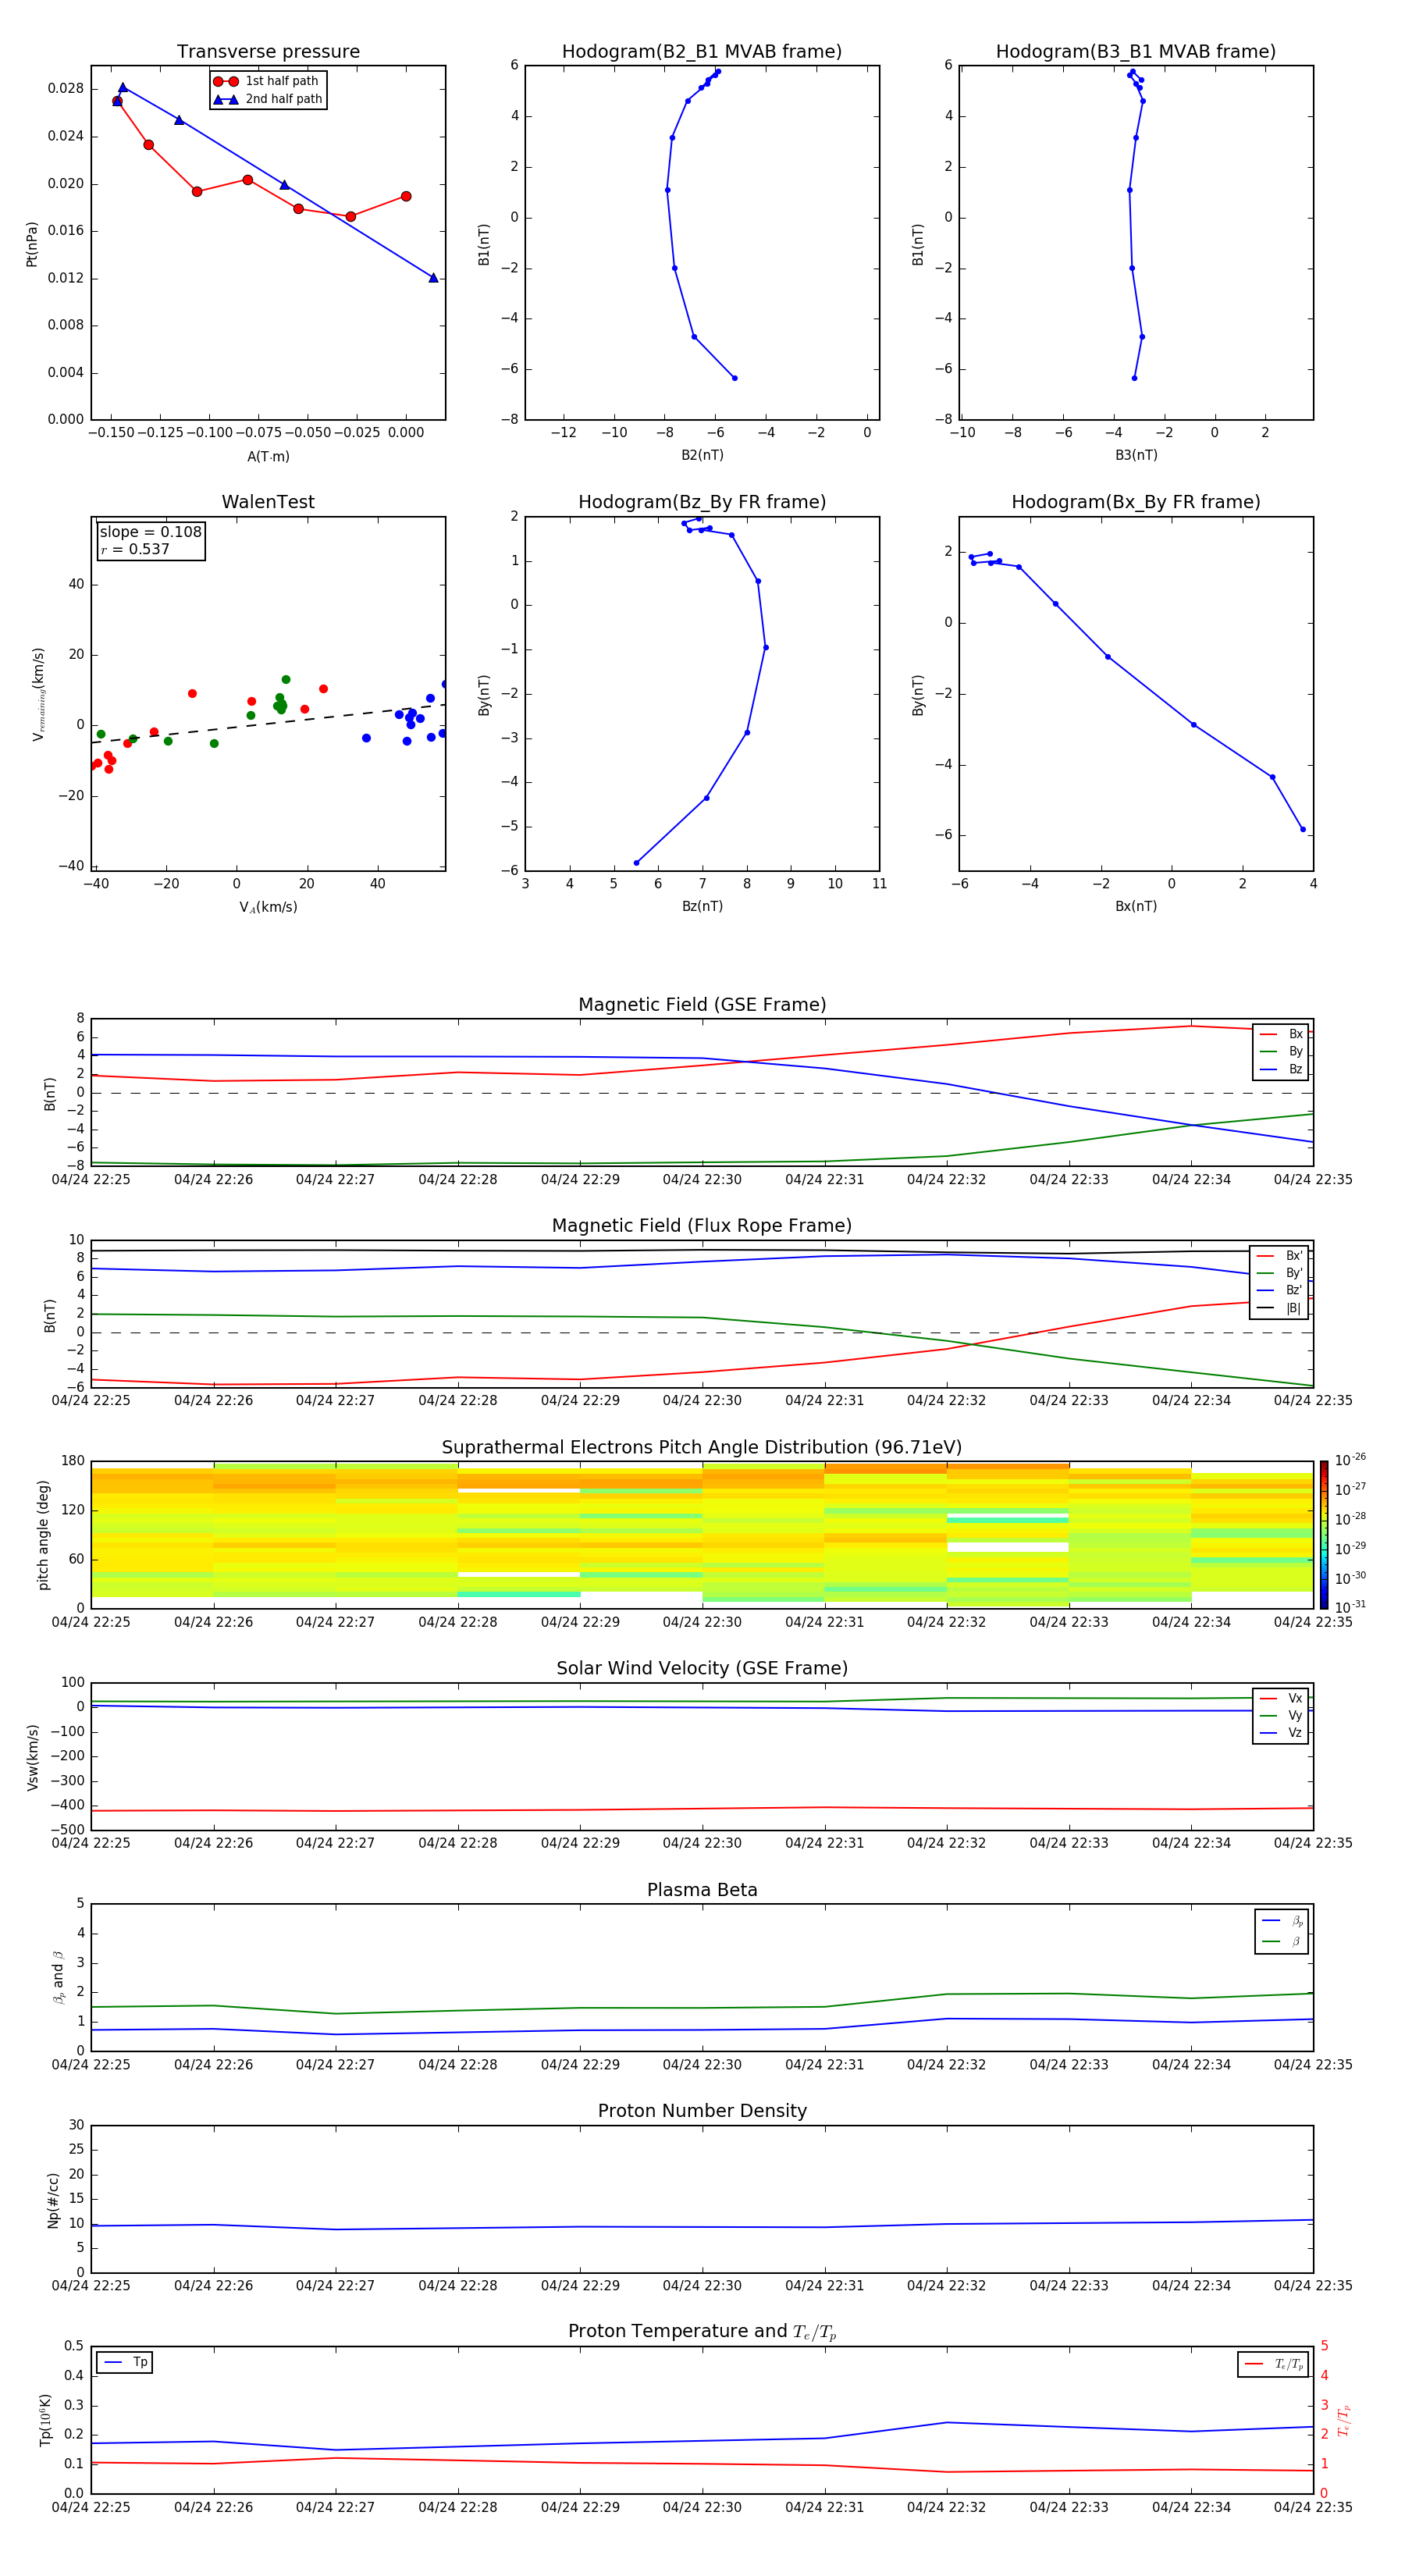Click the 'slope = 0.108' annotation
Image resolution: width=1405 pixels, height=2576 pixels.
(x=151, y=532)
